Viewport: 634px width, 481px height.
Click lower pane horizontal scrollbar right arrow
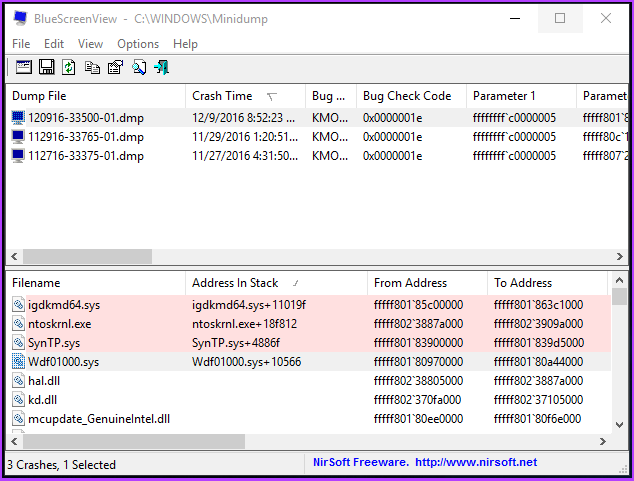pos(603,441)
